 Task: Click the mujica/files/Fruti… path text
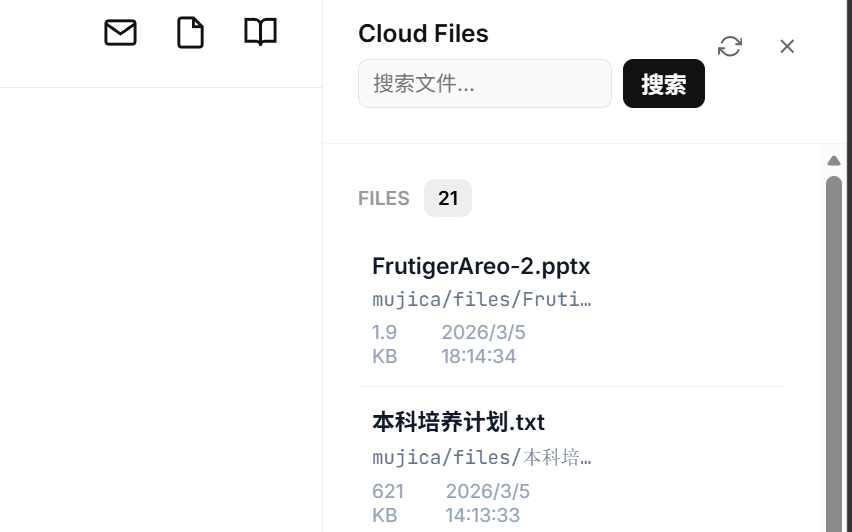(x=482, y=299)
